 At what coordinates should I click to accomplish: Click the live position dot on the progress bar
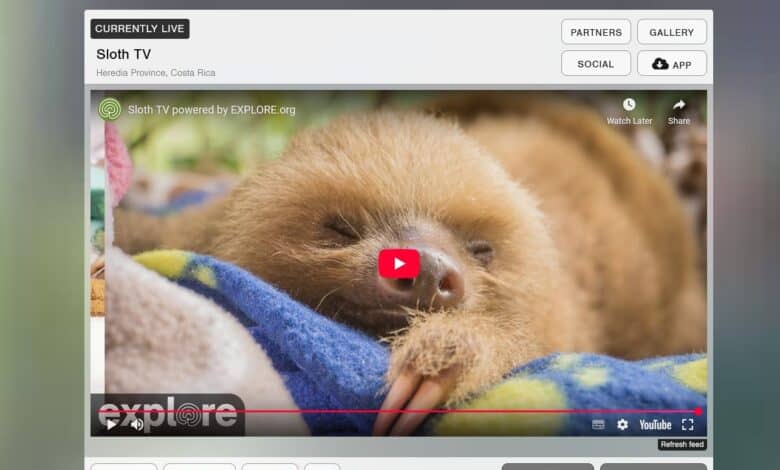(698, 411)
